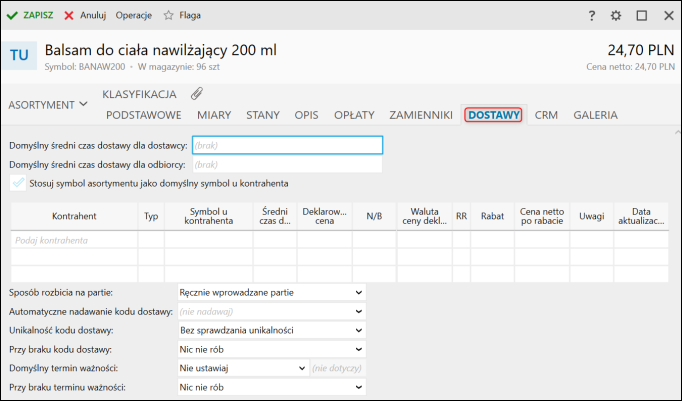The width and height of the screenshot is (682, 401).
Task: Click the N/B column header
Action: 374,216
